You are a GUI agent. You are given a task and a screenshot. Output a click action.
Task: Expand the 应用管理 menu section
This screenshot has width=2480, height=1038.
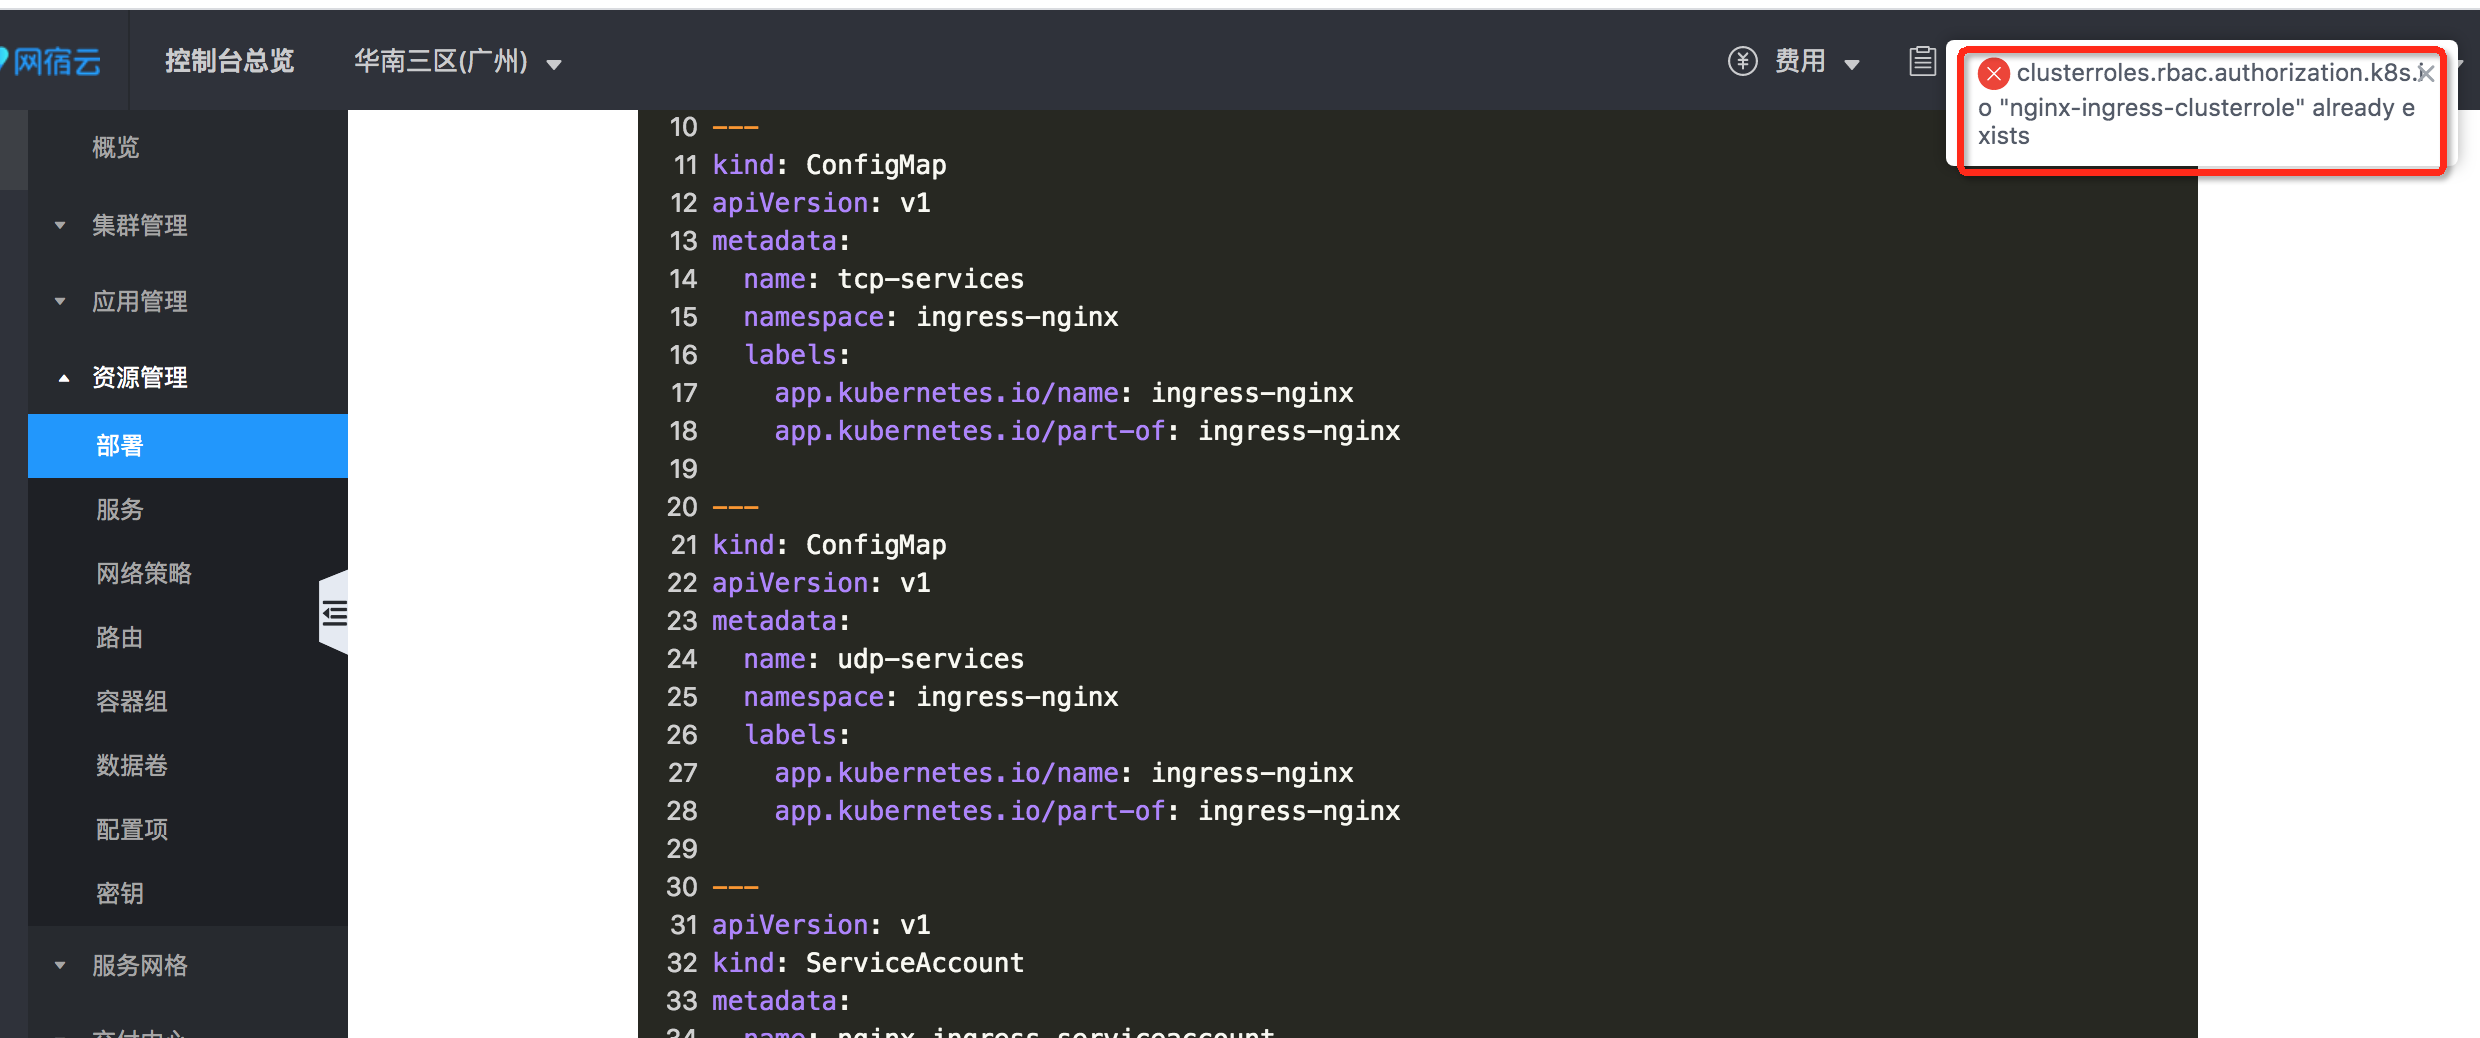[x=140, y=301]
